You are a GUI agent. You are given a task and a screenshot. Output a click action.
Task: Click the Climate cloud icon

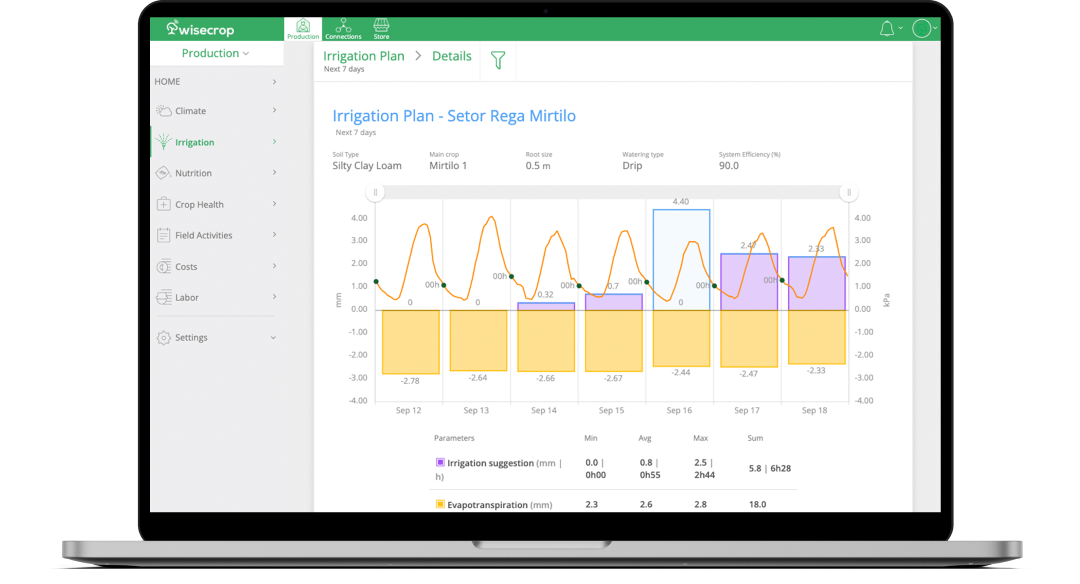tap(163, 111)
